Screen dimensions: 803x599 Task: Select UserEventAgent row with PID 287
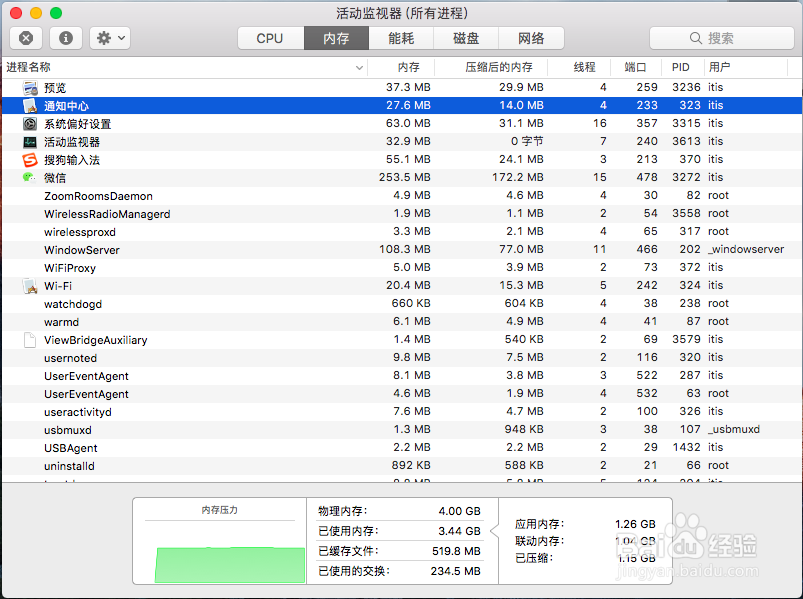[402, 375]
